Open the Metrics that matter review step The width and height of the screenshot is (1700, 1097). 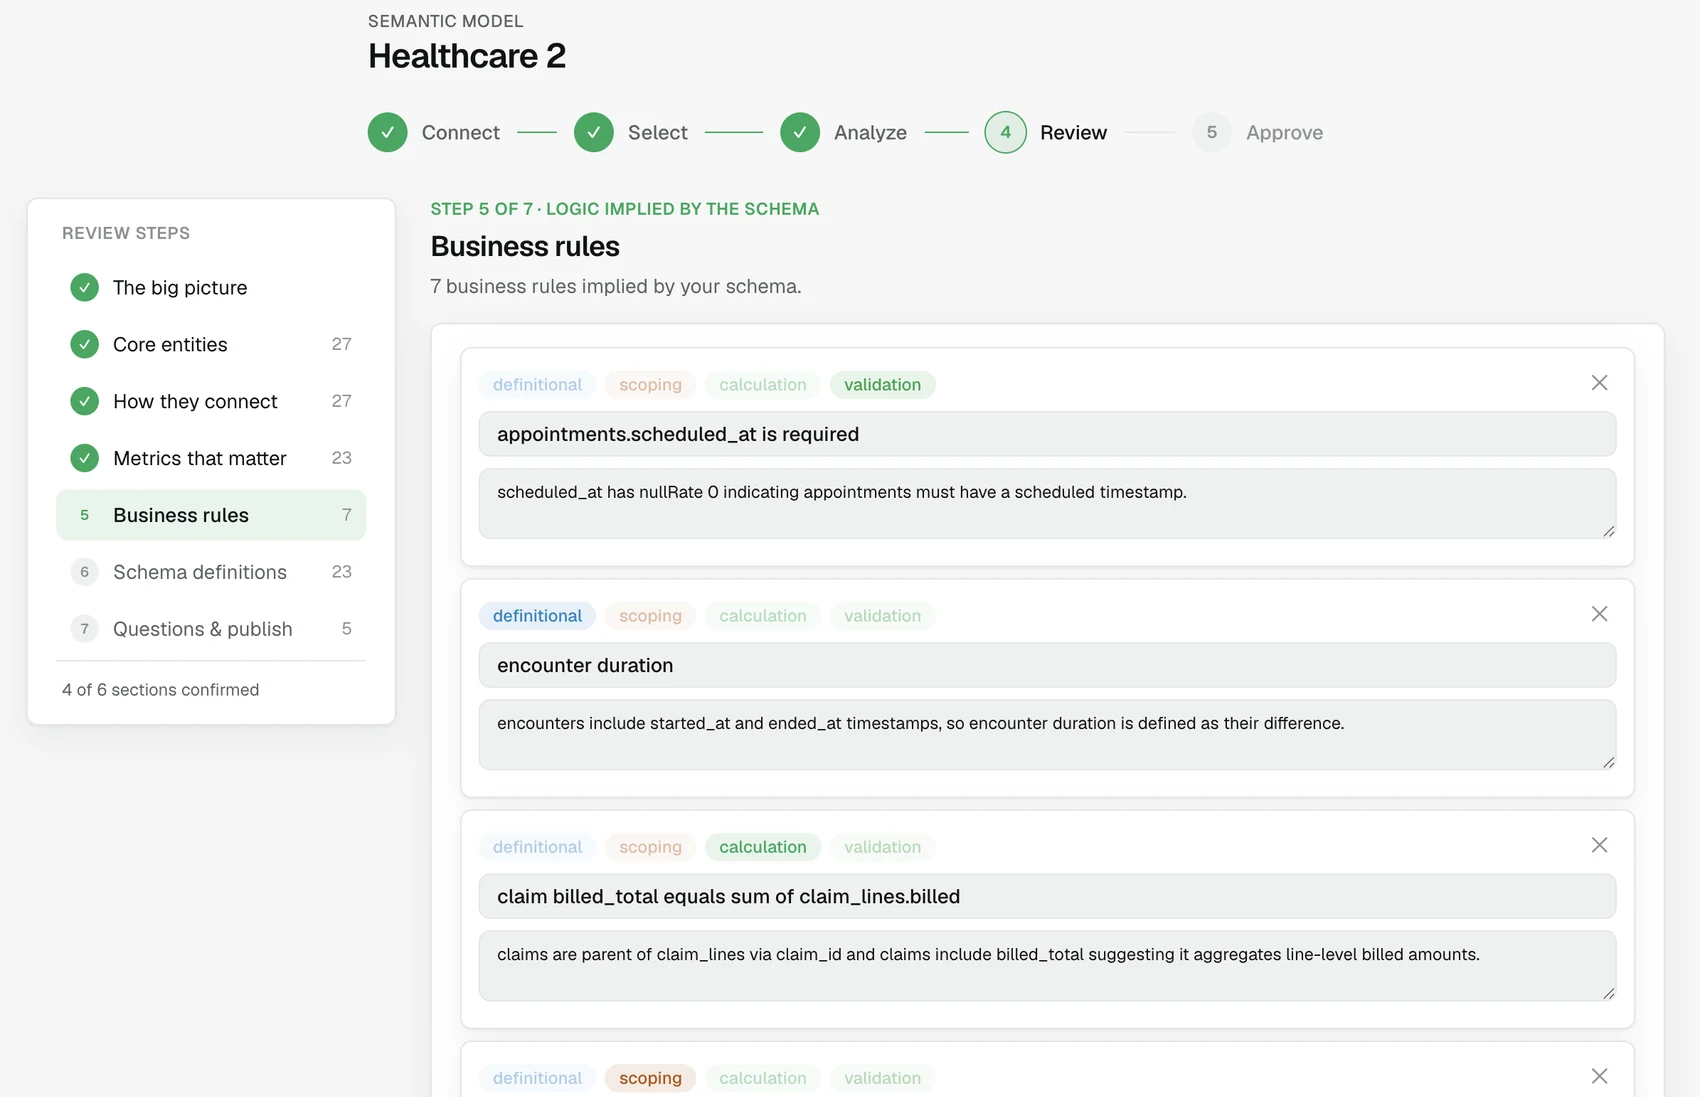pos(211,459)
